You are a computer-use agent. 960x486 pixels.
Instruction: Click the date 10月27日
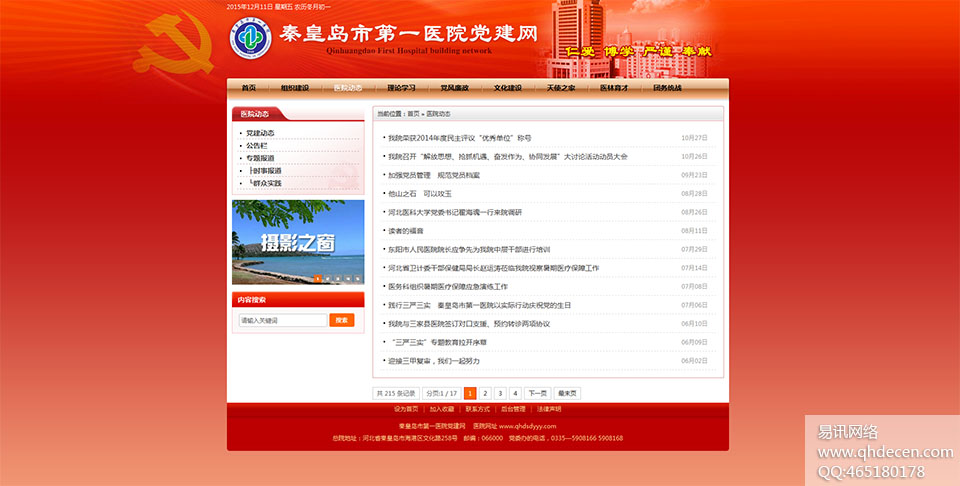(694, 138)
